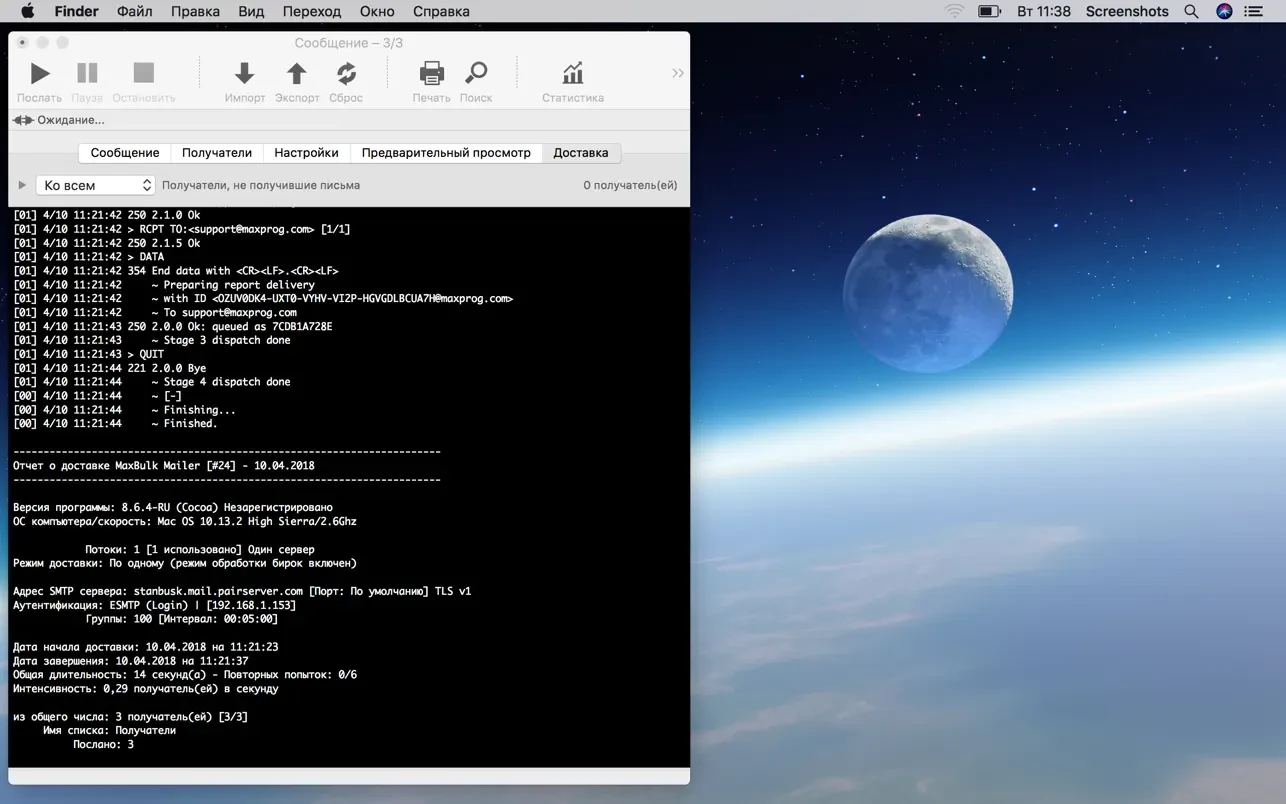Open Spotlight search in the menu bar
Viewport: 1286px width, 804px height.
coord(1191,11)
